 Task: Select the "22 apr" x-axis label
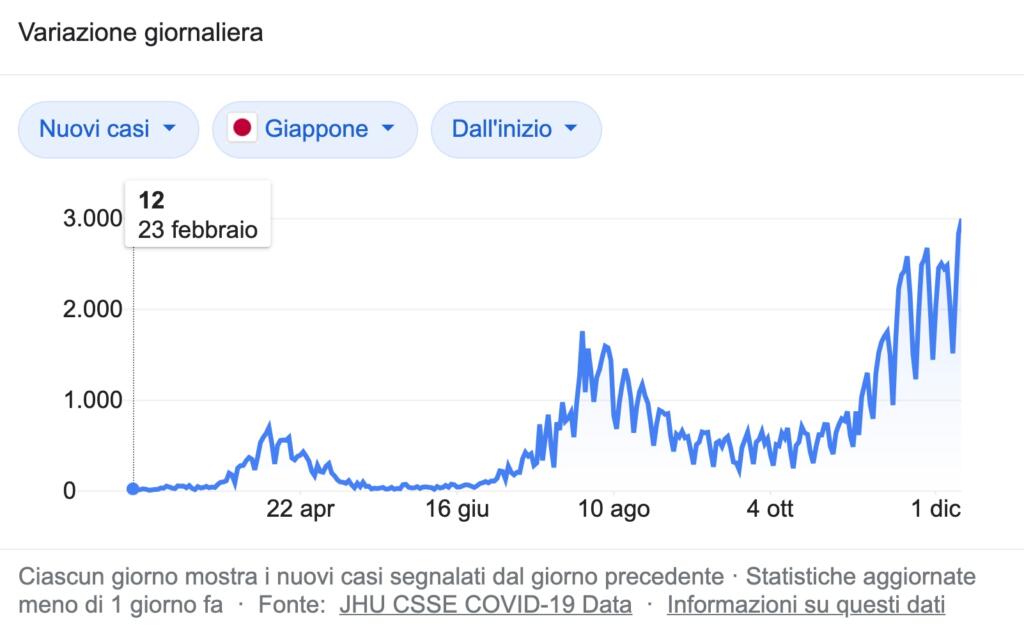[299, 510]
